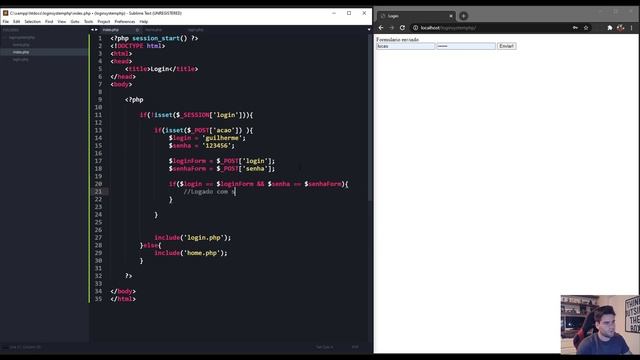Image resolution: width=640 pixels, height=360 pixels.
Task: Click the Enviar! submit button
Action: tap(507, 46)
